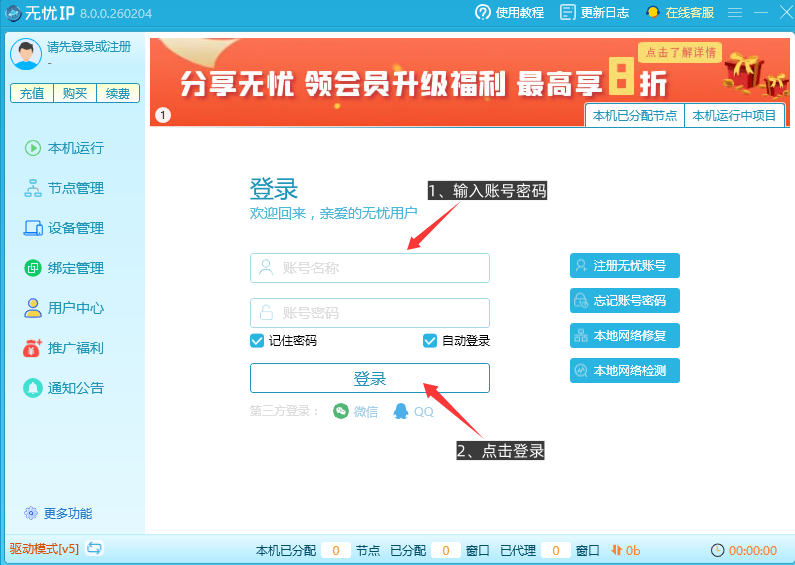
Task: Contact 在线客服 online support
Action: click(x=680, y=12)
